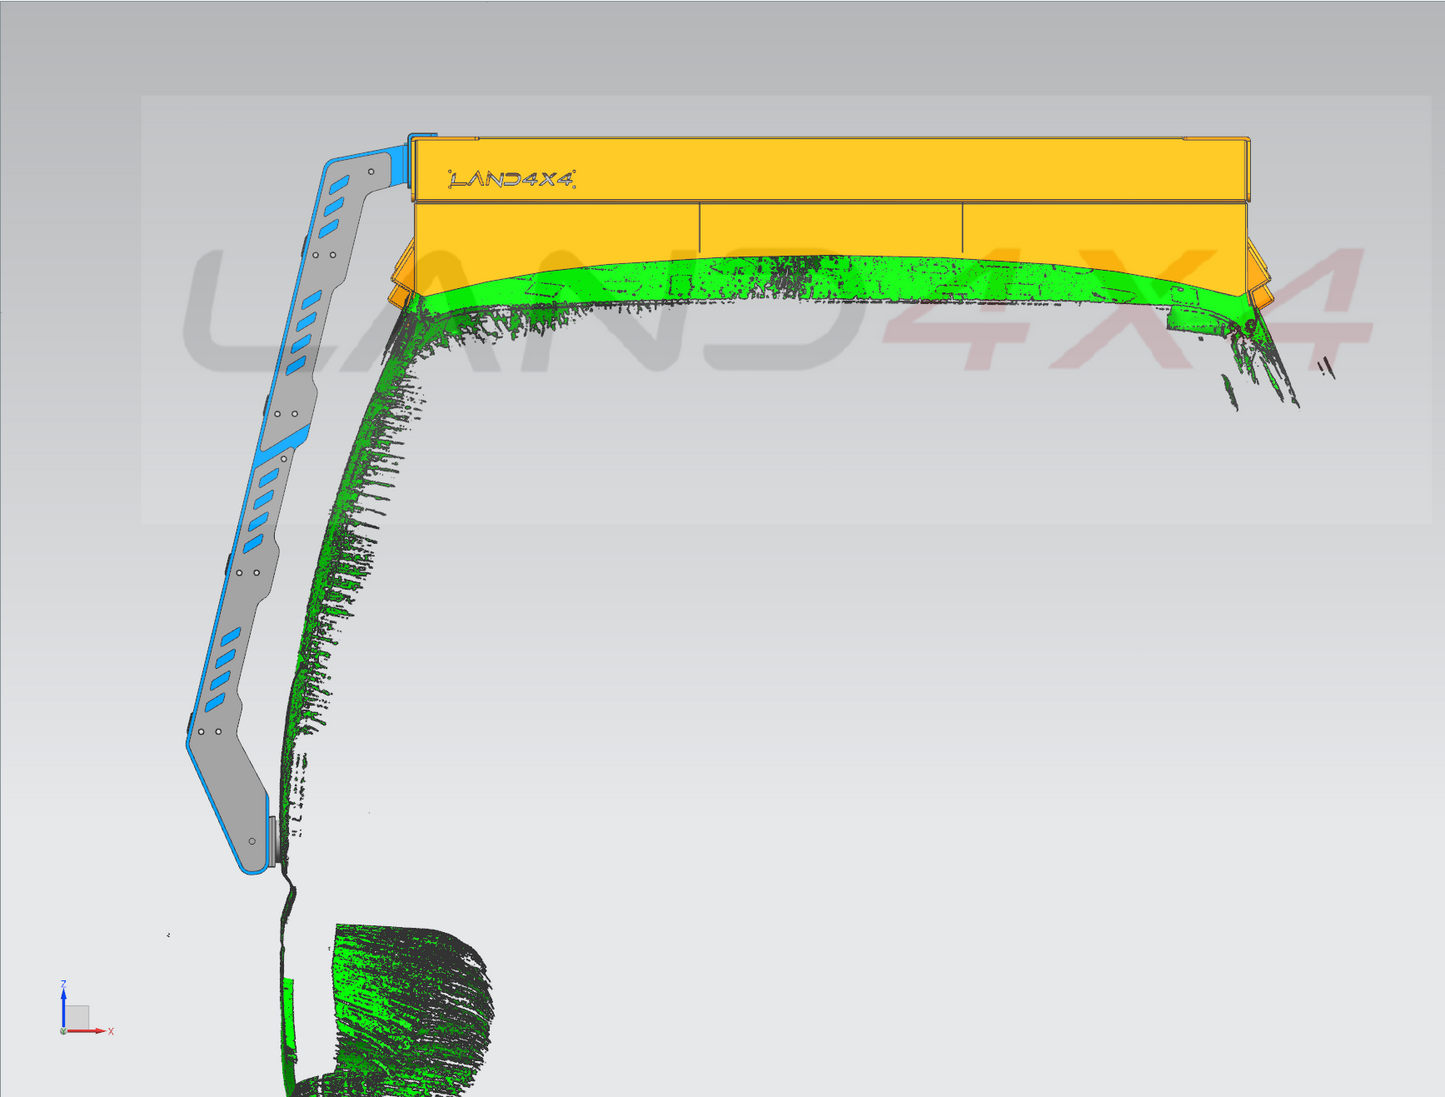Viewport: 1445px width, 1097px height.
Task: Click orange angled mount at housing right end
Action: pos(1259,275)
